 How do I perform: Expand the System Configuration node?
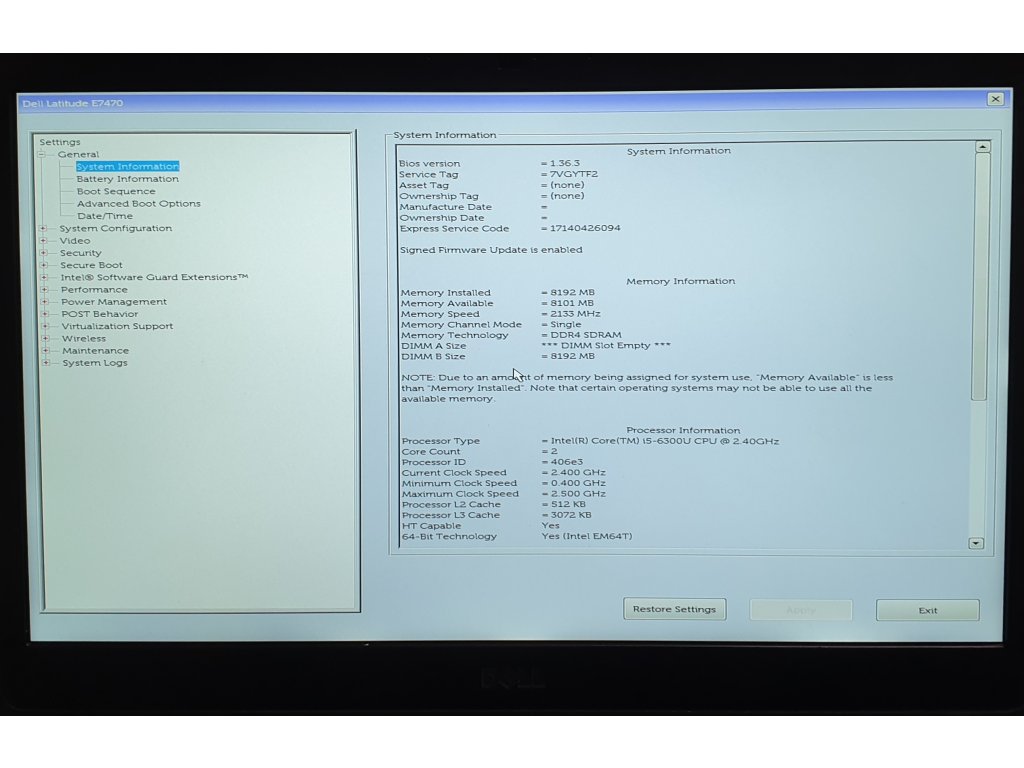pyautogui.click(x=43, y=229)
